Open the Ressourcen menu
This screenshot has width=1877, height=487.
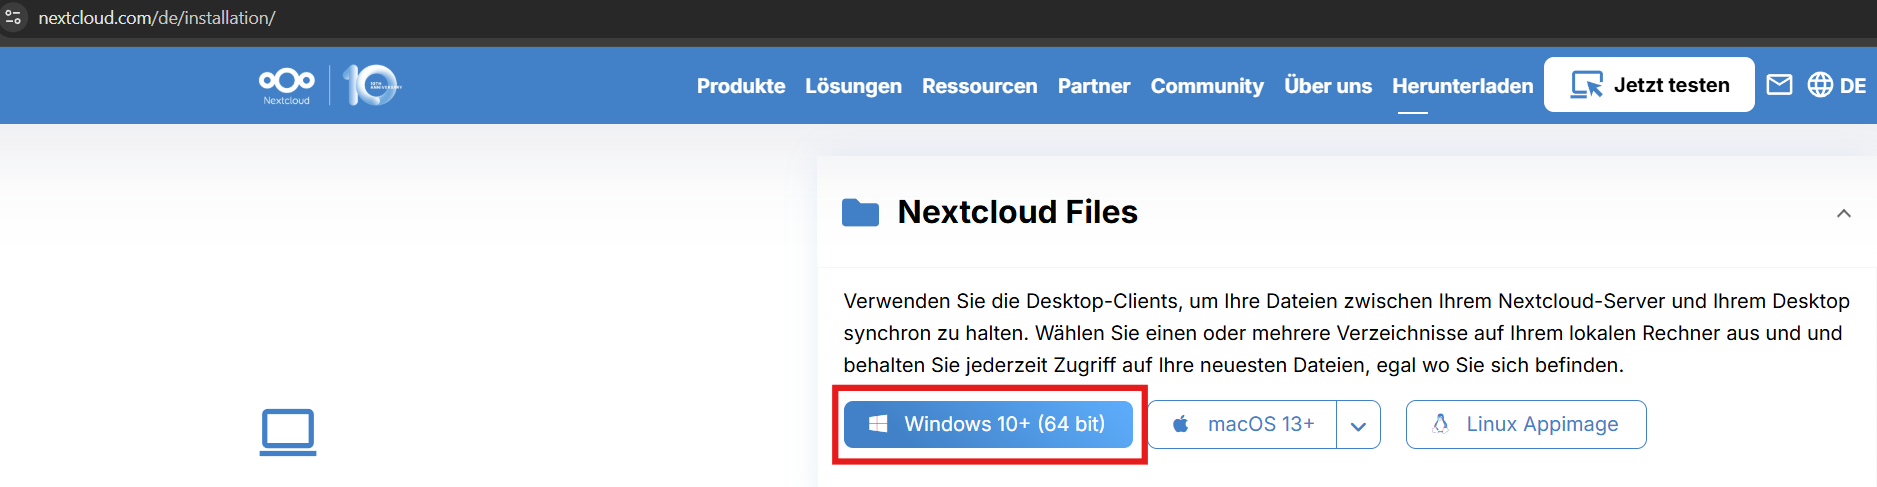point(979,86)
